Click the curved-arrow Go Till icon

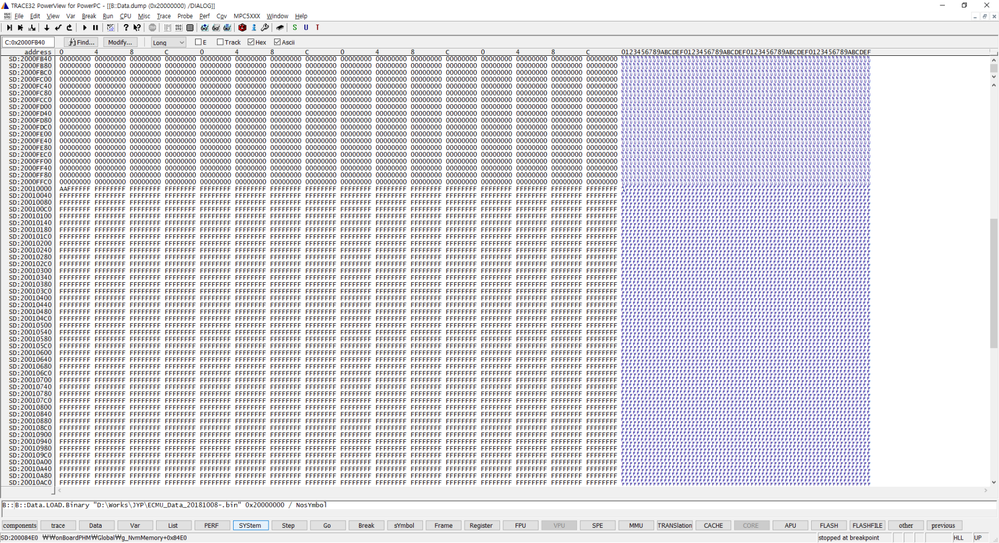(x=69, y=27)
